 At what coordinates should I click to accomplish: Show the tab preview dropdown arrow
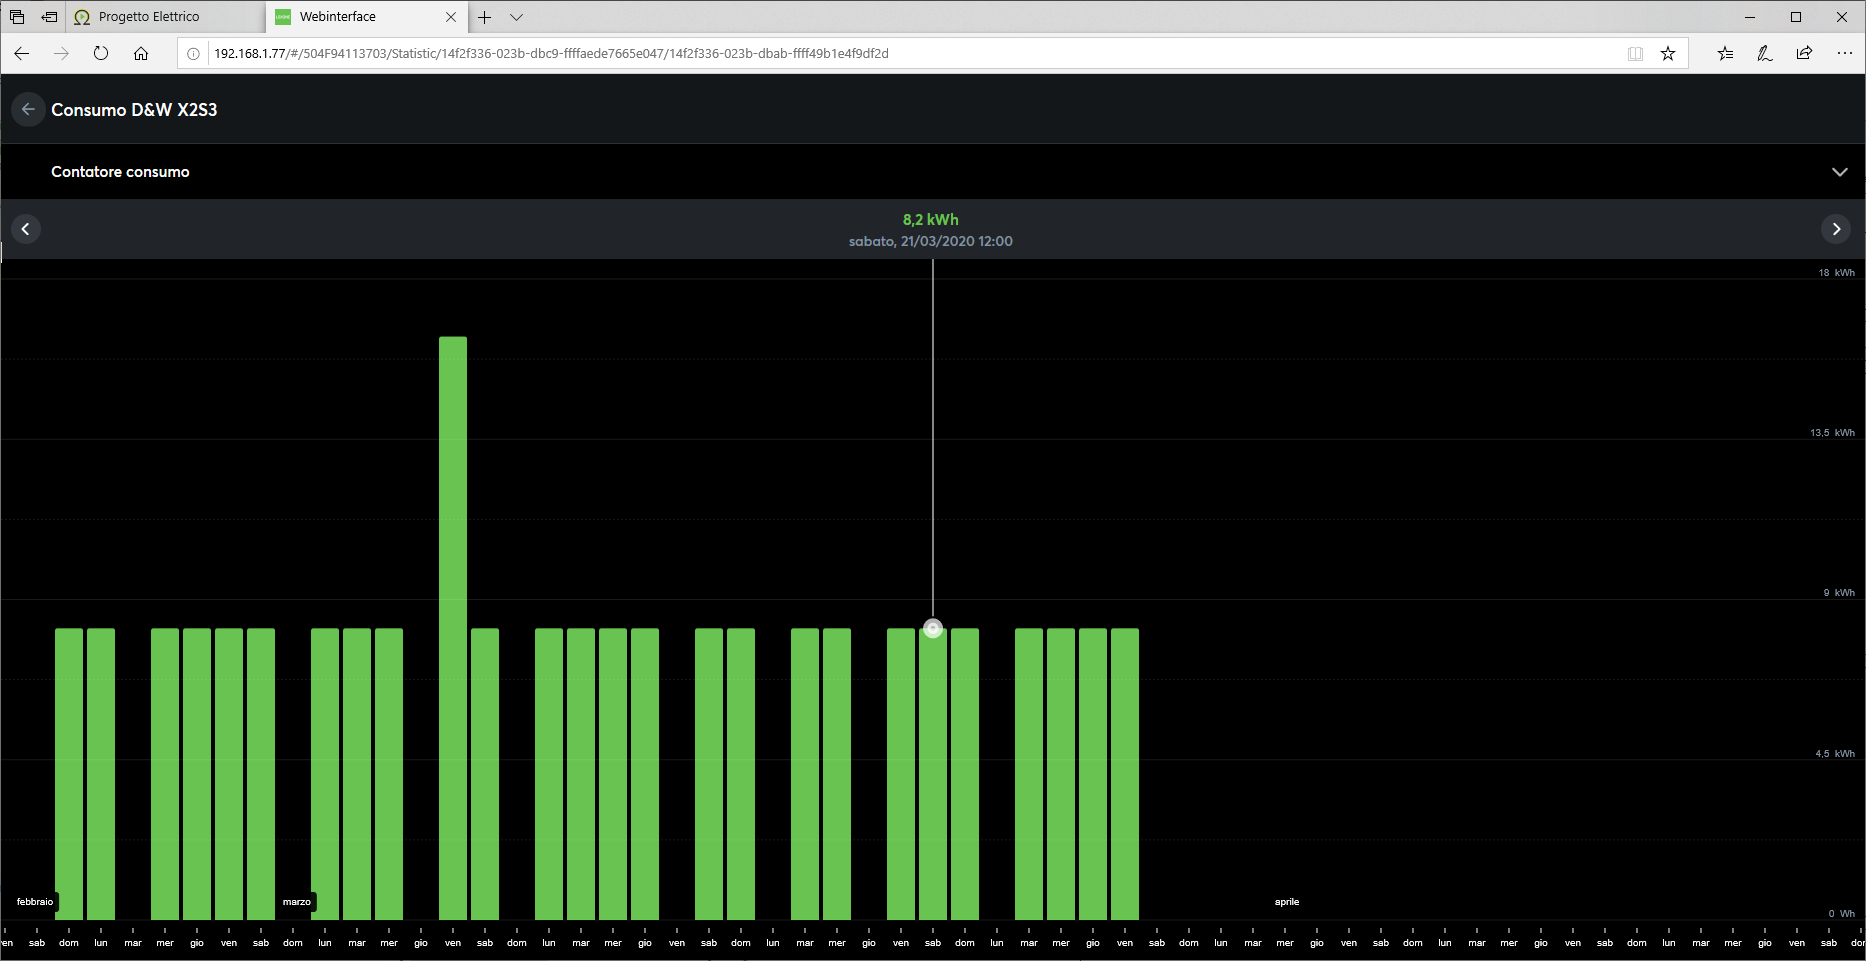coord(516,17)
